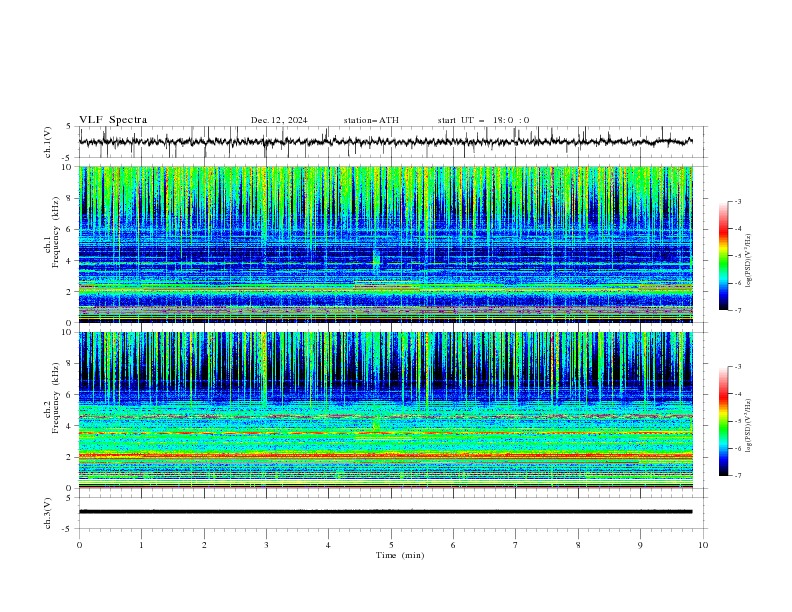Click the upper PSD color bar

point(724,255)
